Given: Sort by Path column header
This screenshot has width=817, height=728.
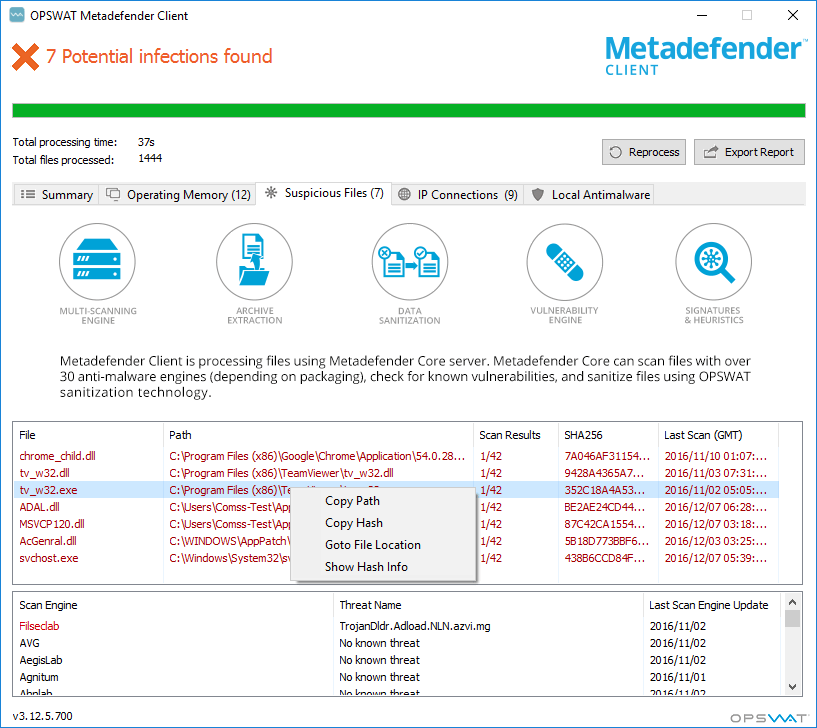Looking at the screenshot, I should [318, 435].
